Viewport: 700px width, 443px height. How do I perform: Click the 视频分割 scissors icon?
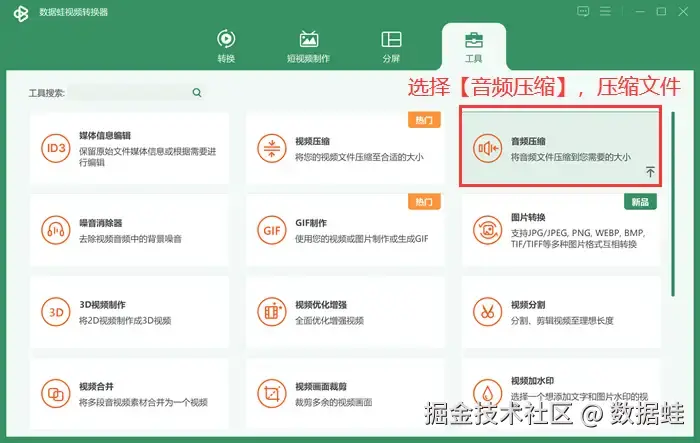point(488,312)
